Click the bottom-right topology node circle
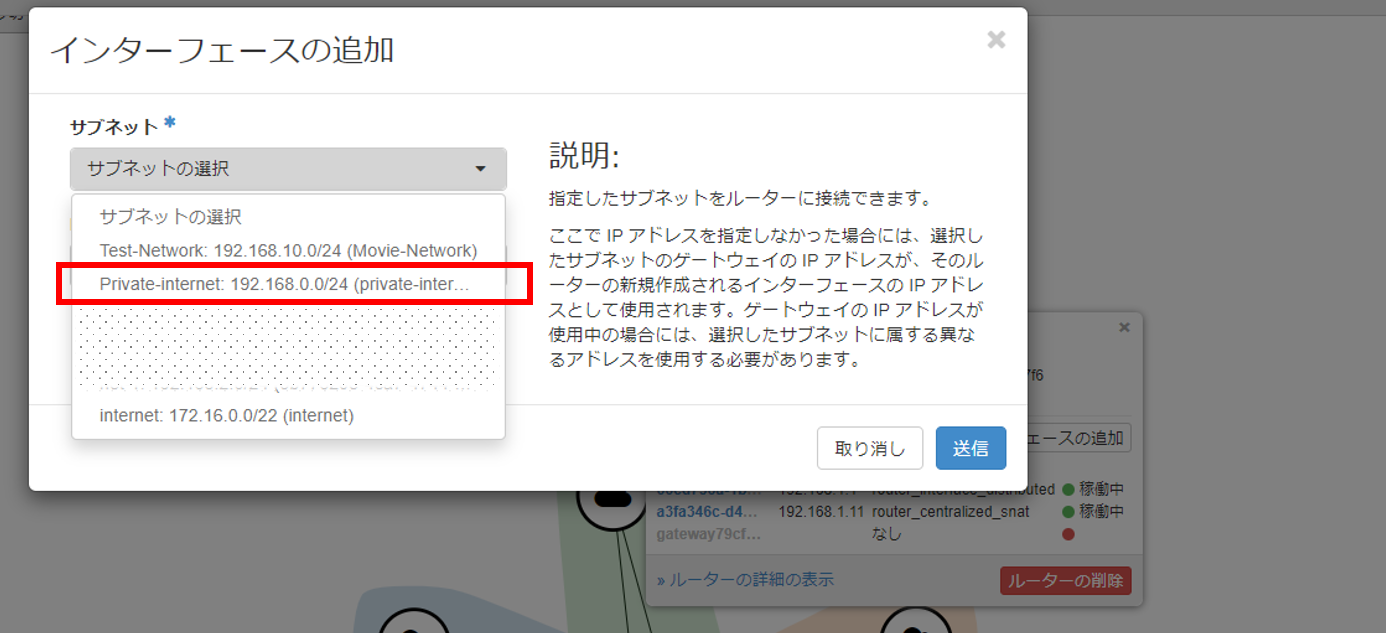Screen dimensions: 1386x633 [x=913, y=622]
